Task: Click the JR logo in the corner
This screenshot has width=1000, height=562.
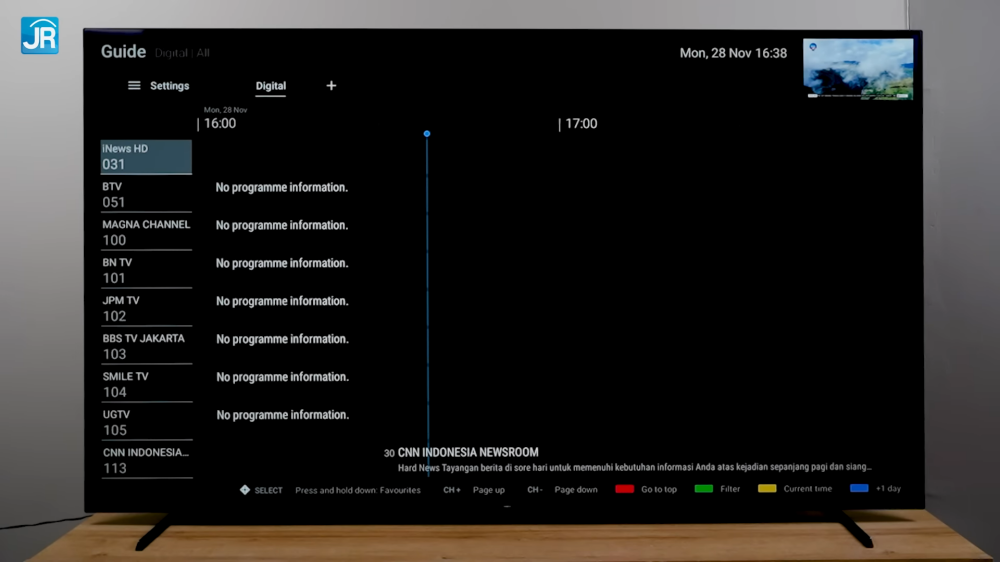Action: (x=39, y=35)
